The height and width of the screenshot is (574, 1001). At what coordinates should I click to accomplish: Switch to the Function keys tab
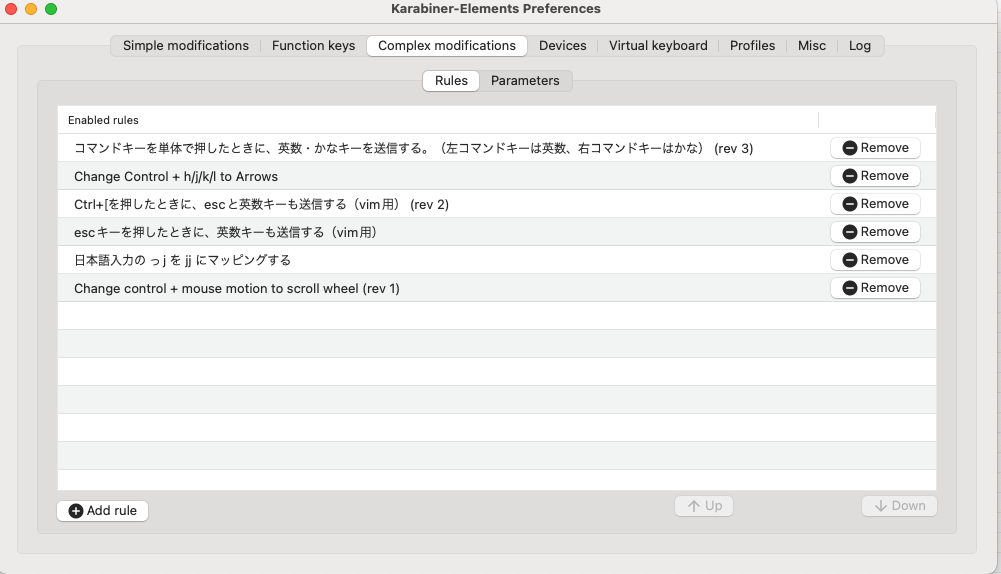(313, 46)
